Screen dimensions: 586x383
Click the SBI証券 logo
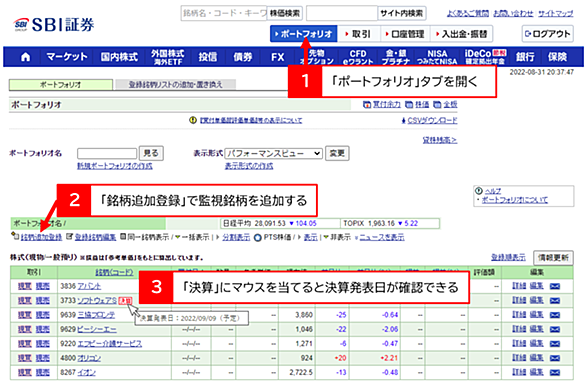(54, 25)
